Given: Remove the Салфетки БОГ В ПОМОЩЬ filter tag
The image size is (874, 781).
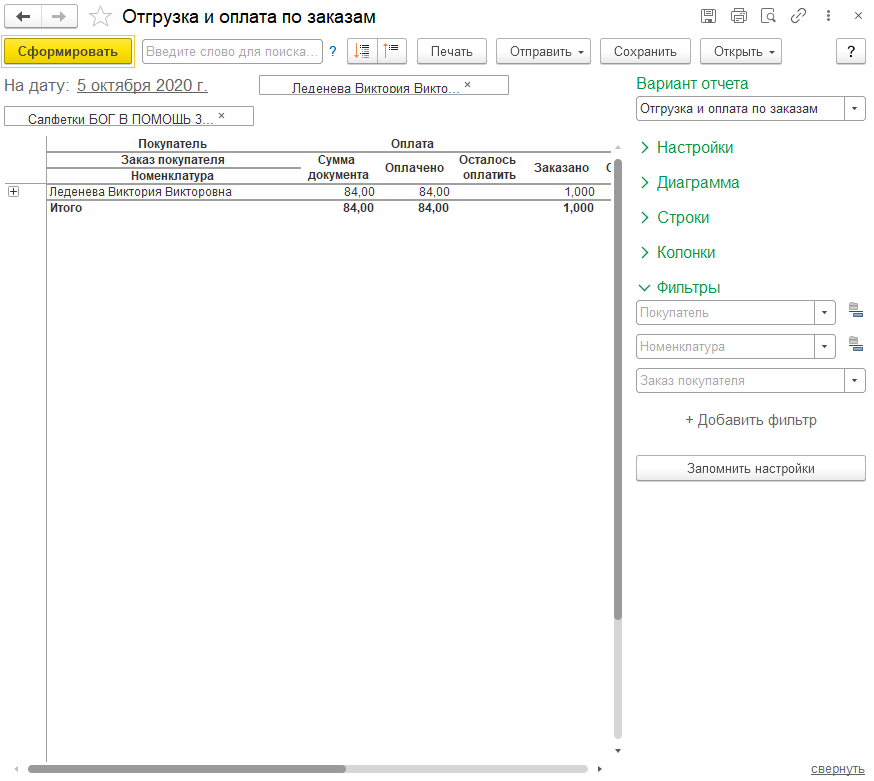Looking at the screenshot, I should [x=221, y=116].
